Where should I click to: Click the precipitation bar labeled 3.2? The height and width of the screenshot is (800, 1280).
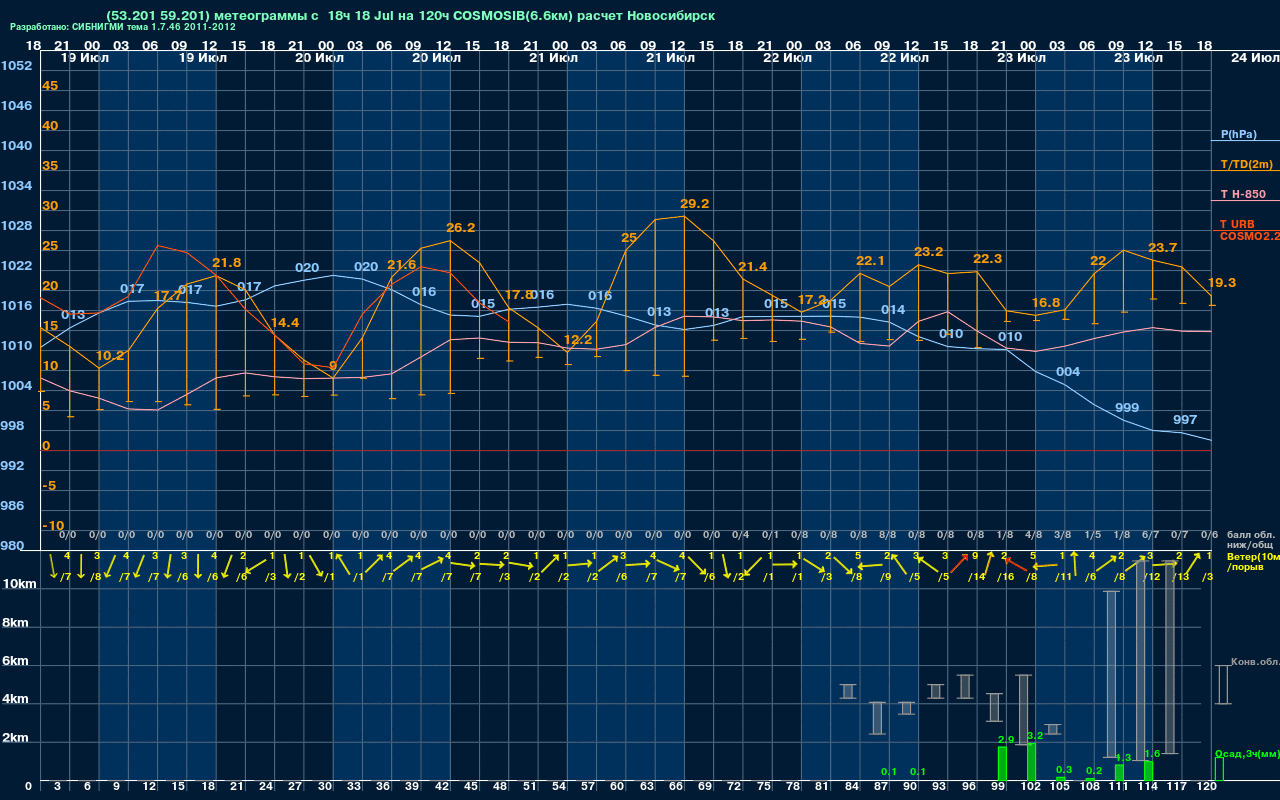coord(1031,762)
